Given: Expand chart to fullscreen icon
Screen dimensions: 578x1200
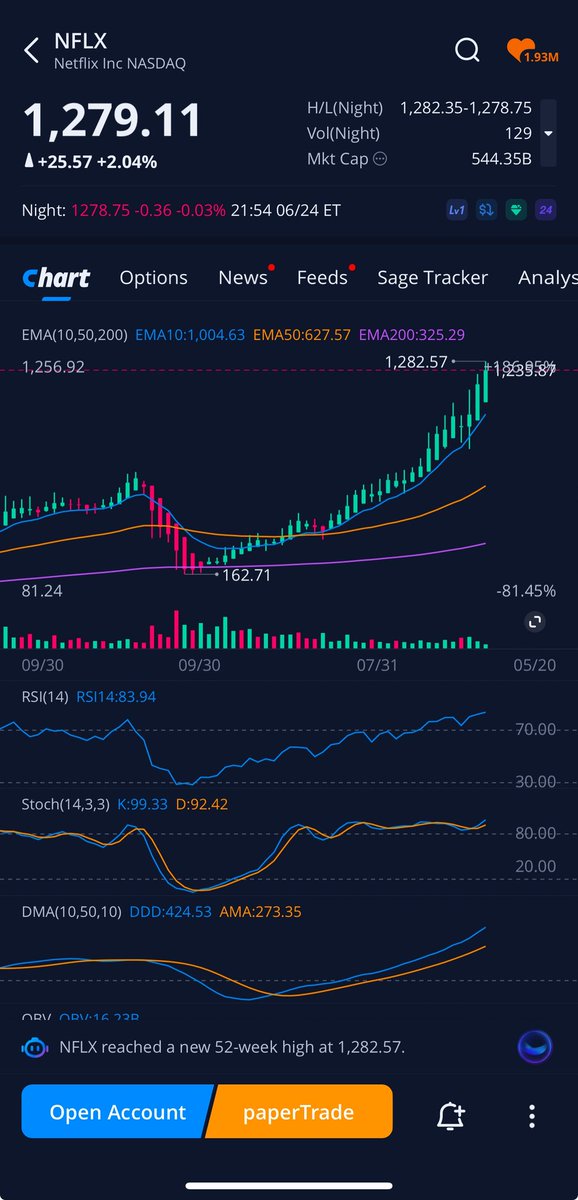Looking at the screenshot, I should pyautogui.click(x=535, y=623).
